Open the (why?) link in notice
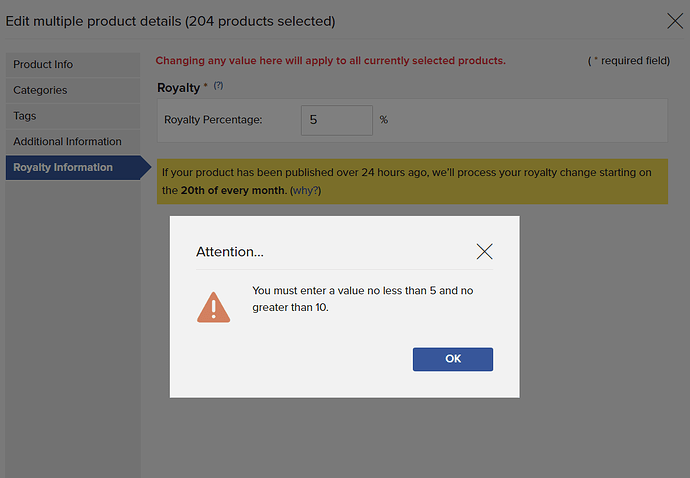 click(305, 191)
